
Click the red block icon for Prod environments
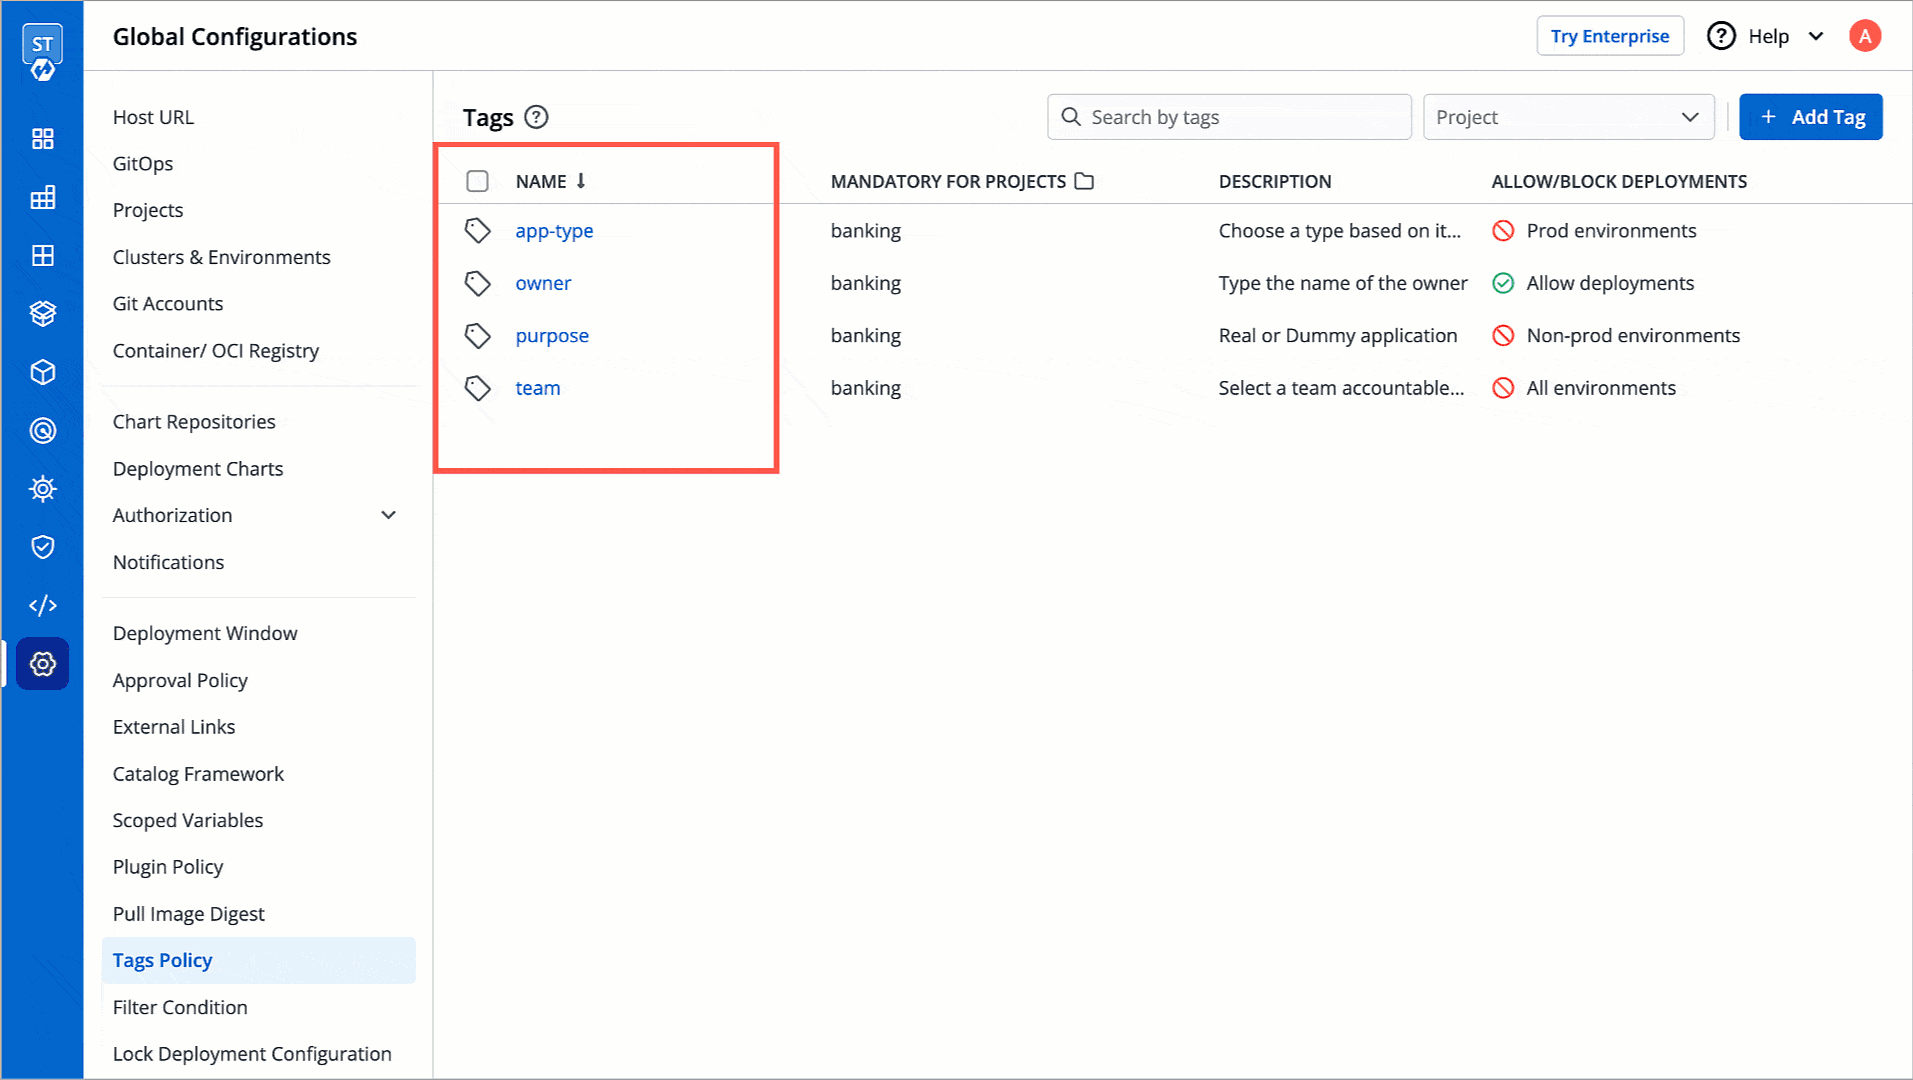point(1503,230)
